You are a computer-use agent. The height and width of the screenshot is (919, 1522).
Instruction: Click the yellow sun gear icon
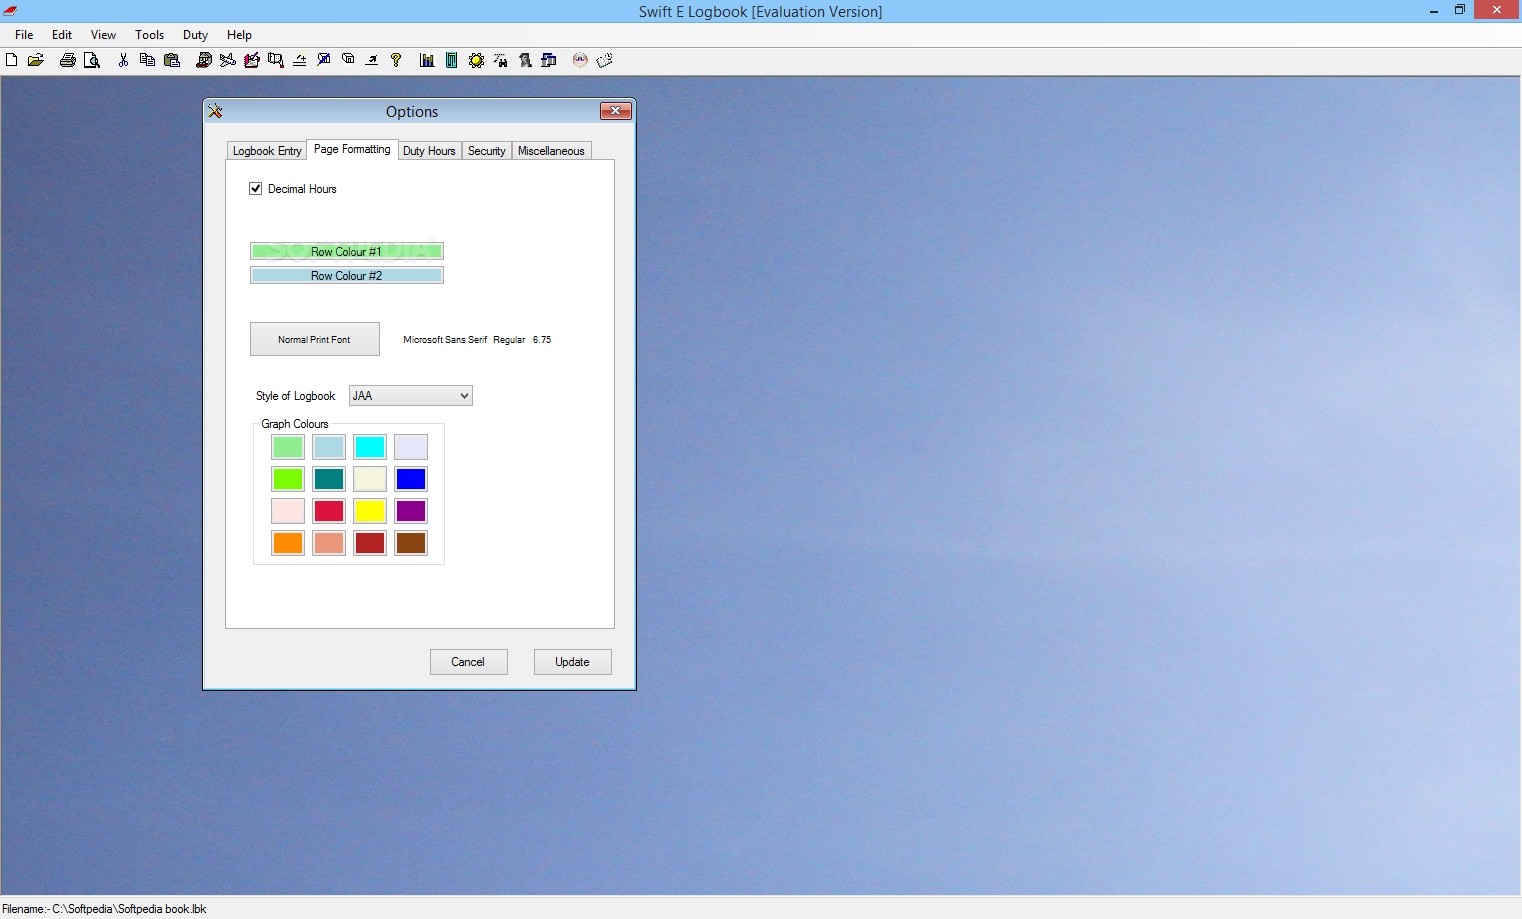(x=476, y=60)
